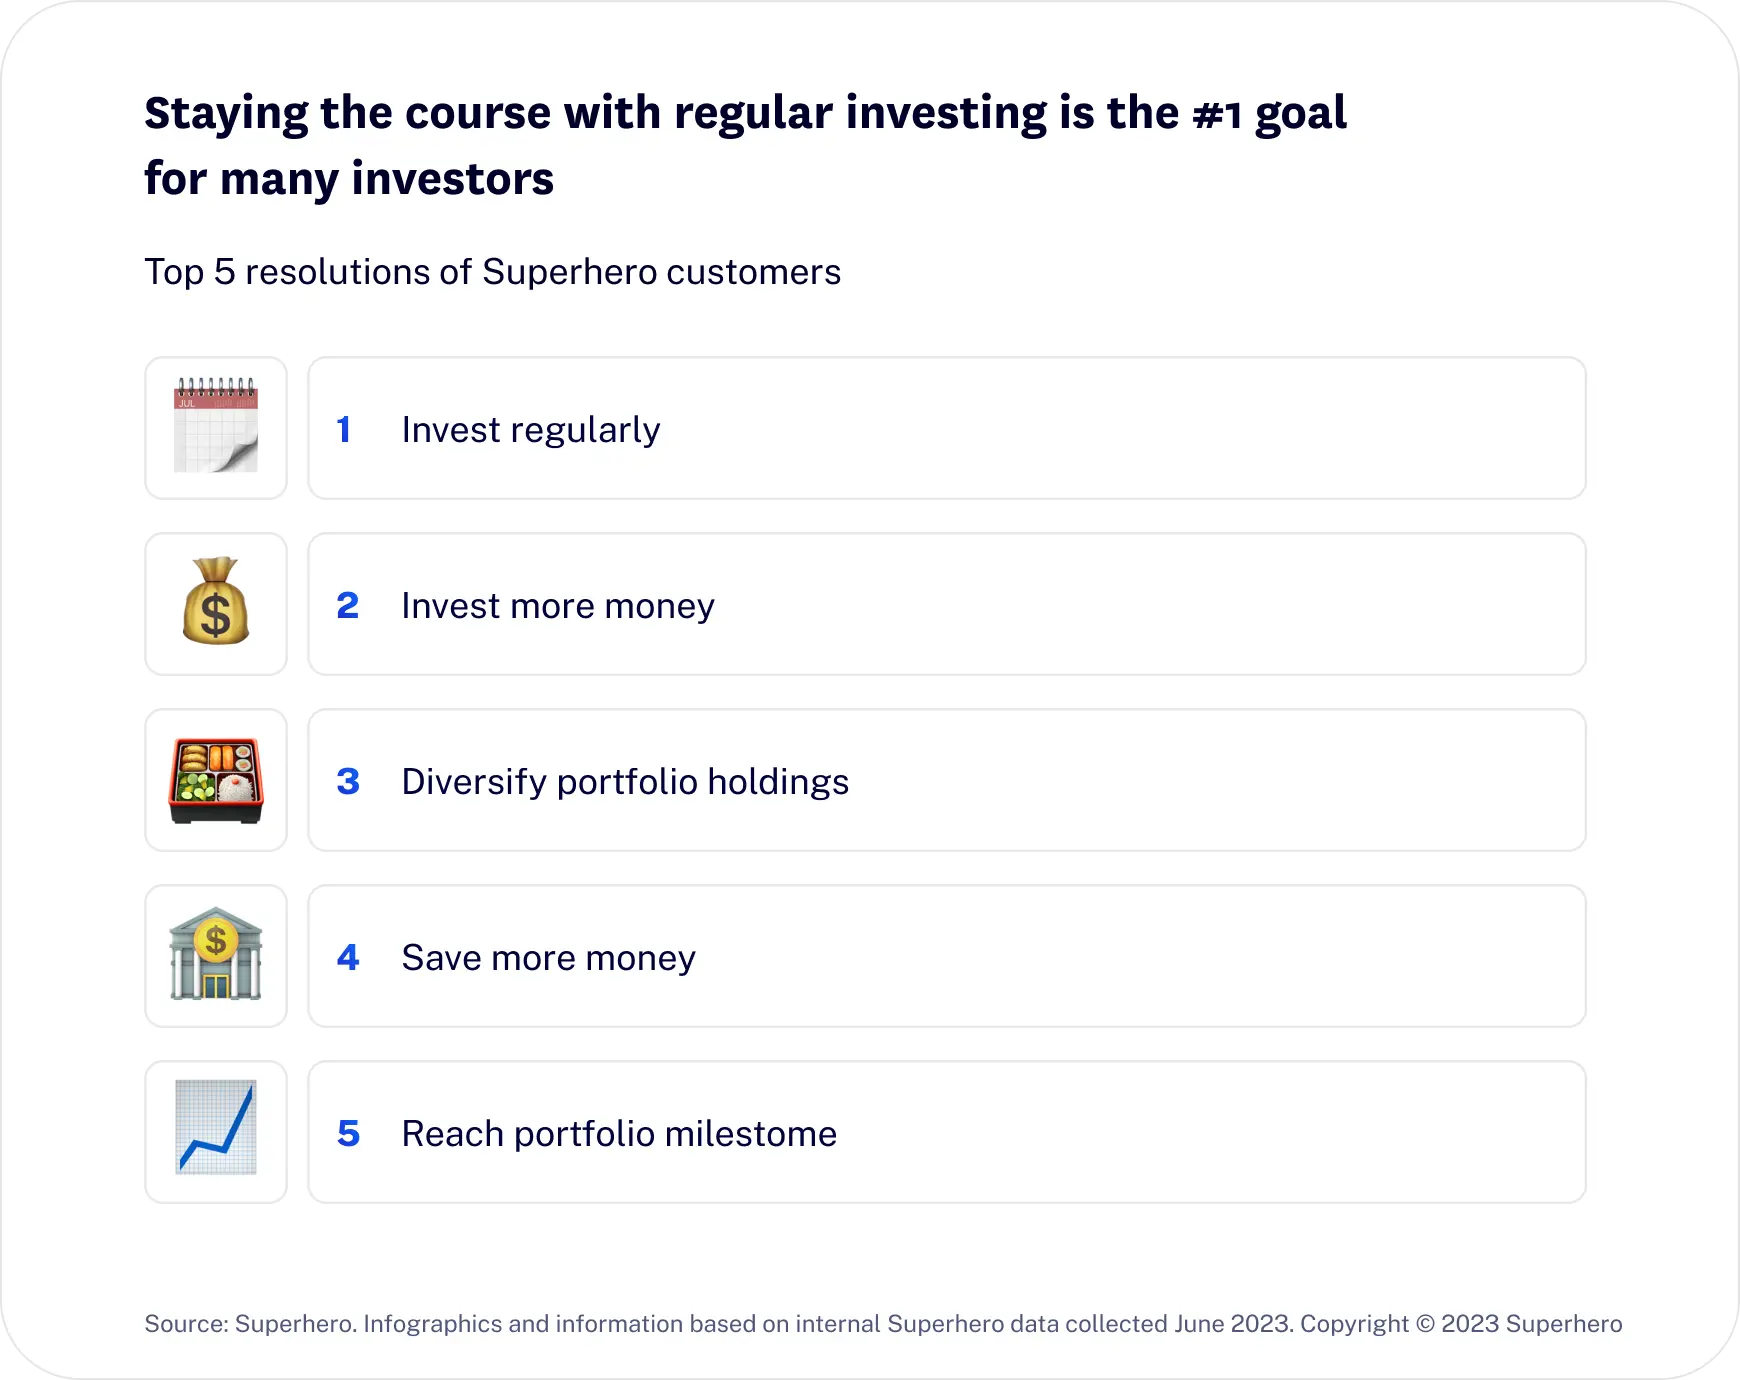Image resolution: width=1740 pixels, height=1380 pixels.
Task: Select the Invest regularly row
Action: pos(947,428)
